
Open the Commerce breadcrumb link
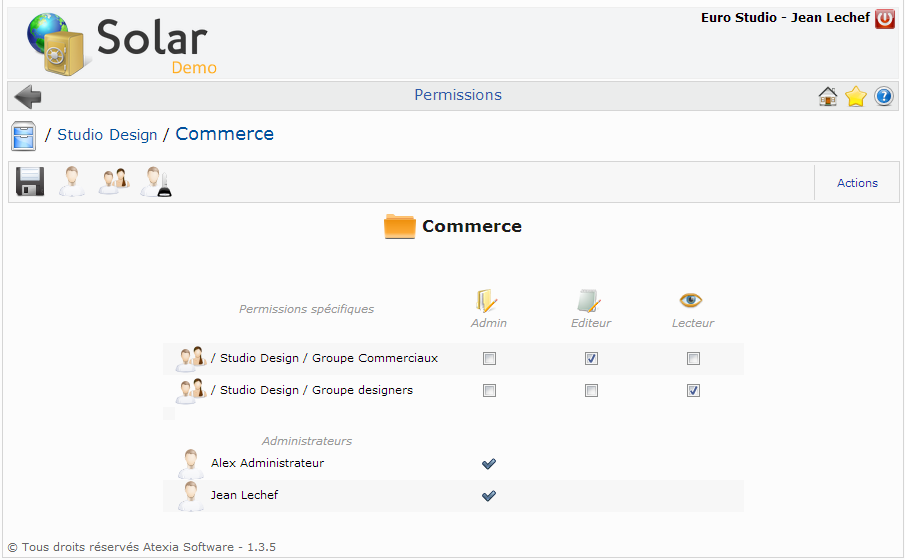[x=225, y=134]
